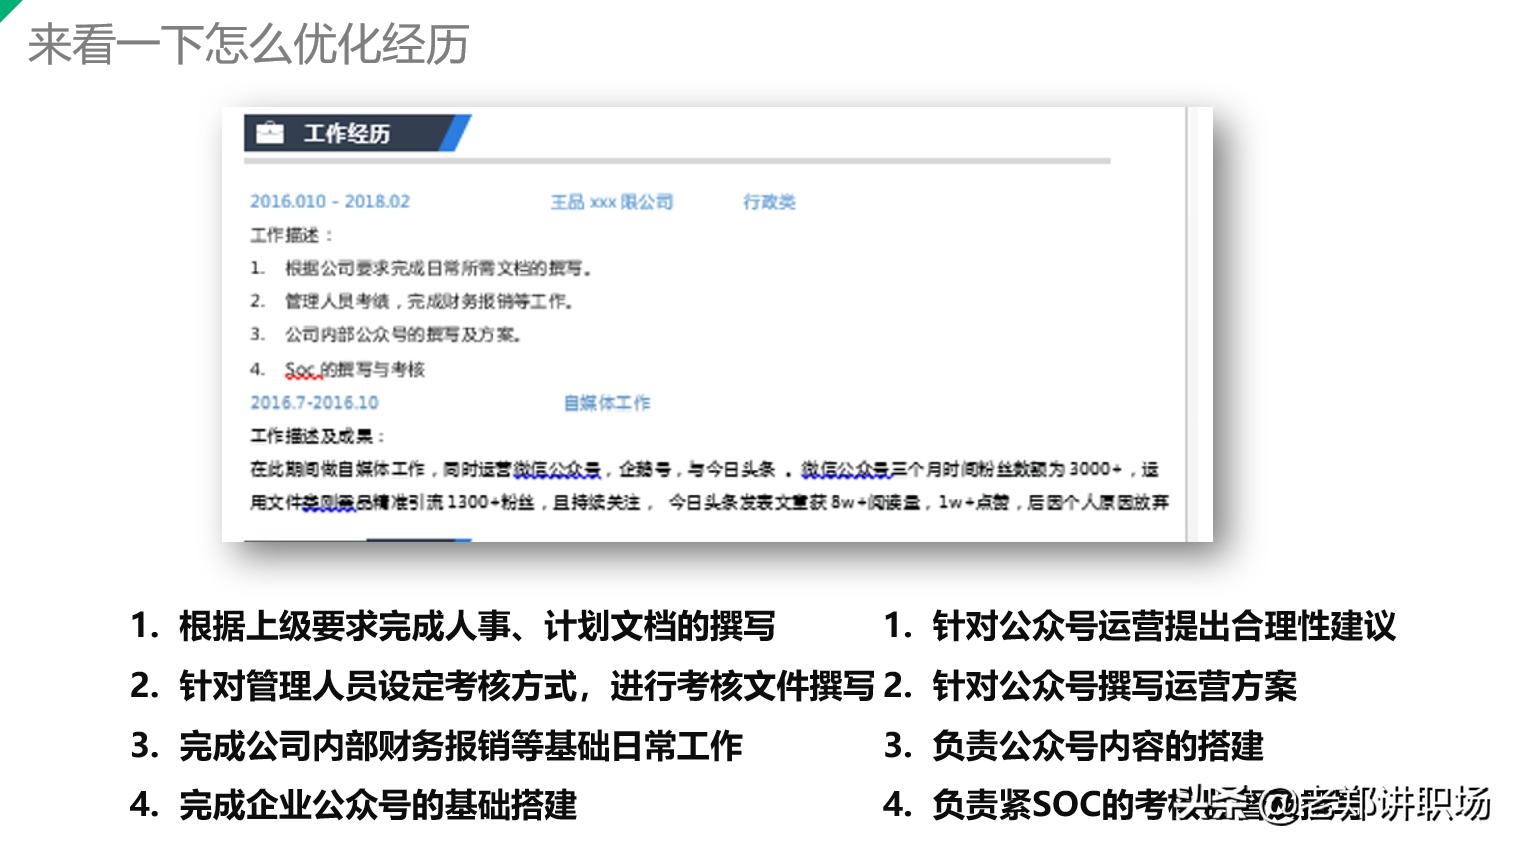1517x848 pixels.
Task: Open the 工作经历 section header
Action: click(348, 133)
